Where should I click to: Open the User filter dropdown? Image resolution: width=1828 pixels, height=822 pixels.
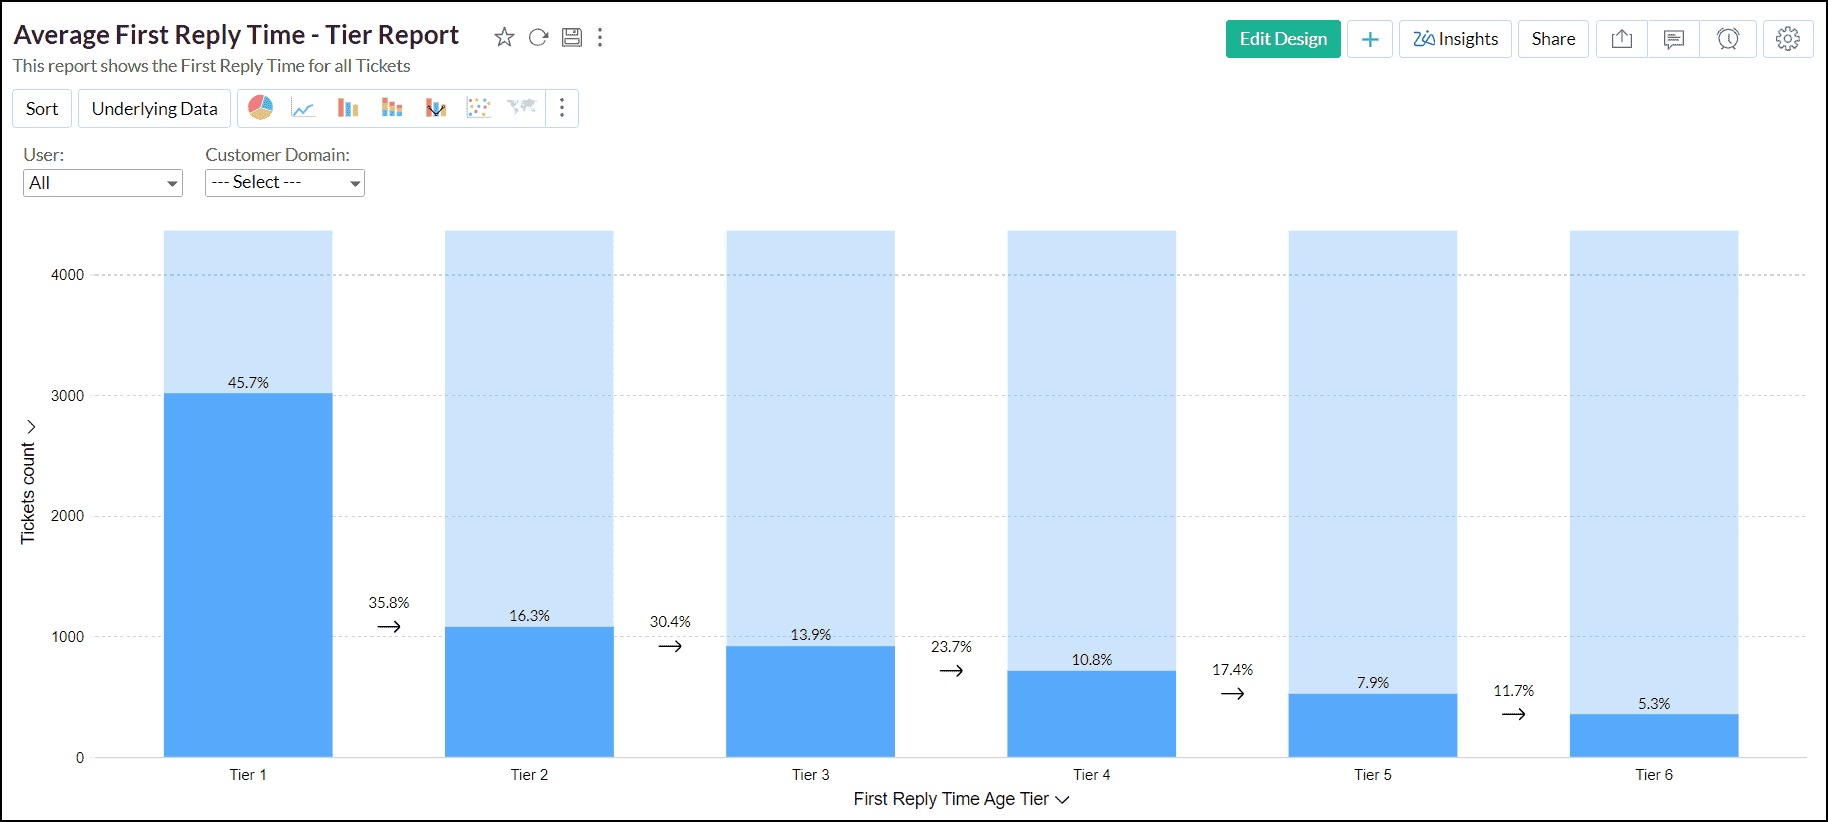click(x=102, y=183)
